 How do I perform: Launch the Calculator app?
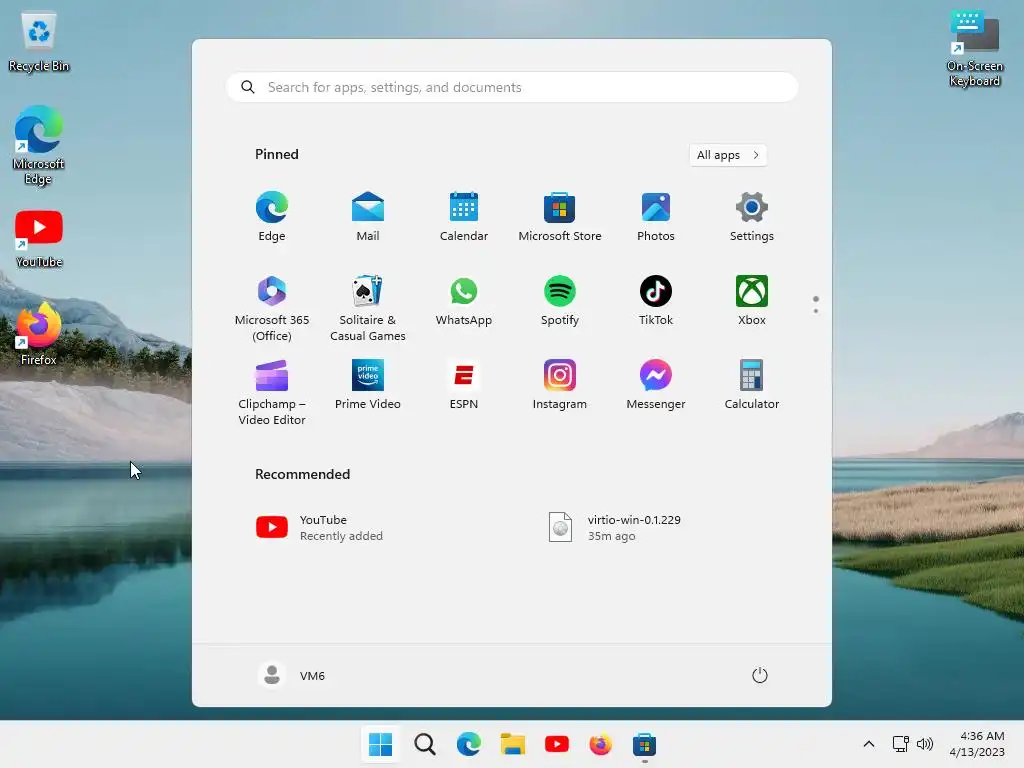point(752,385)
